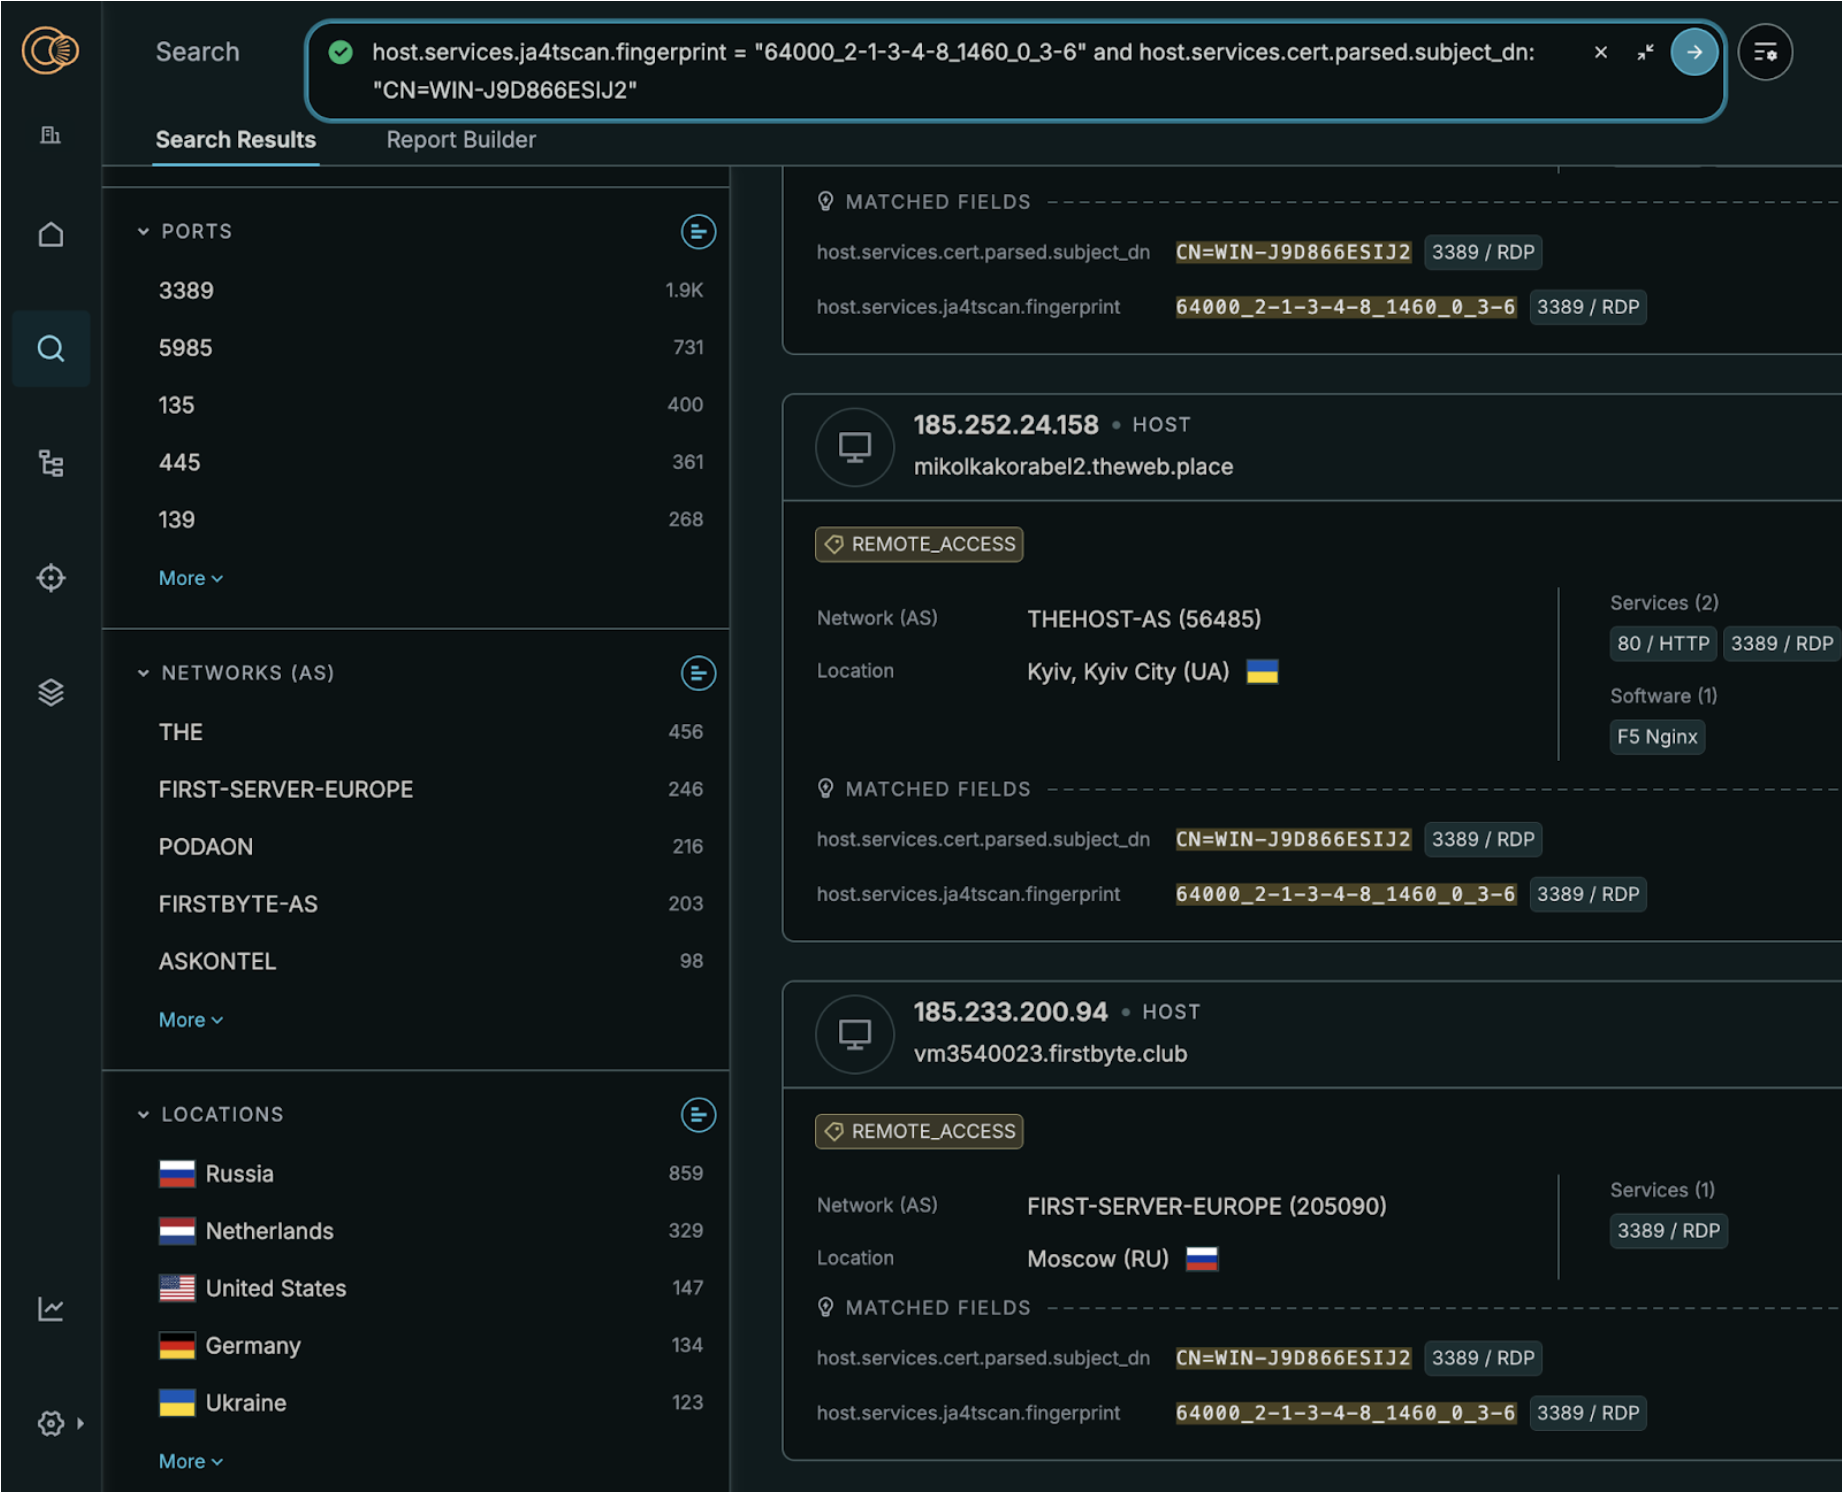Open Ports breakdown report icon
This screenshot has height=1492, width=1842.
tap(698, 232)
